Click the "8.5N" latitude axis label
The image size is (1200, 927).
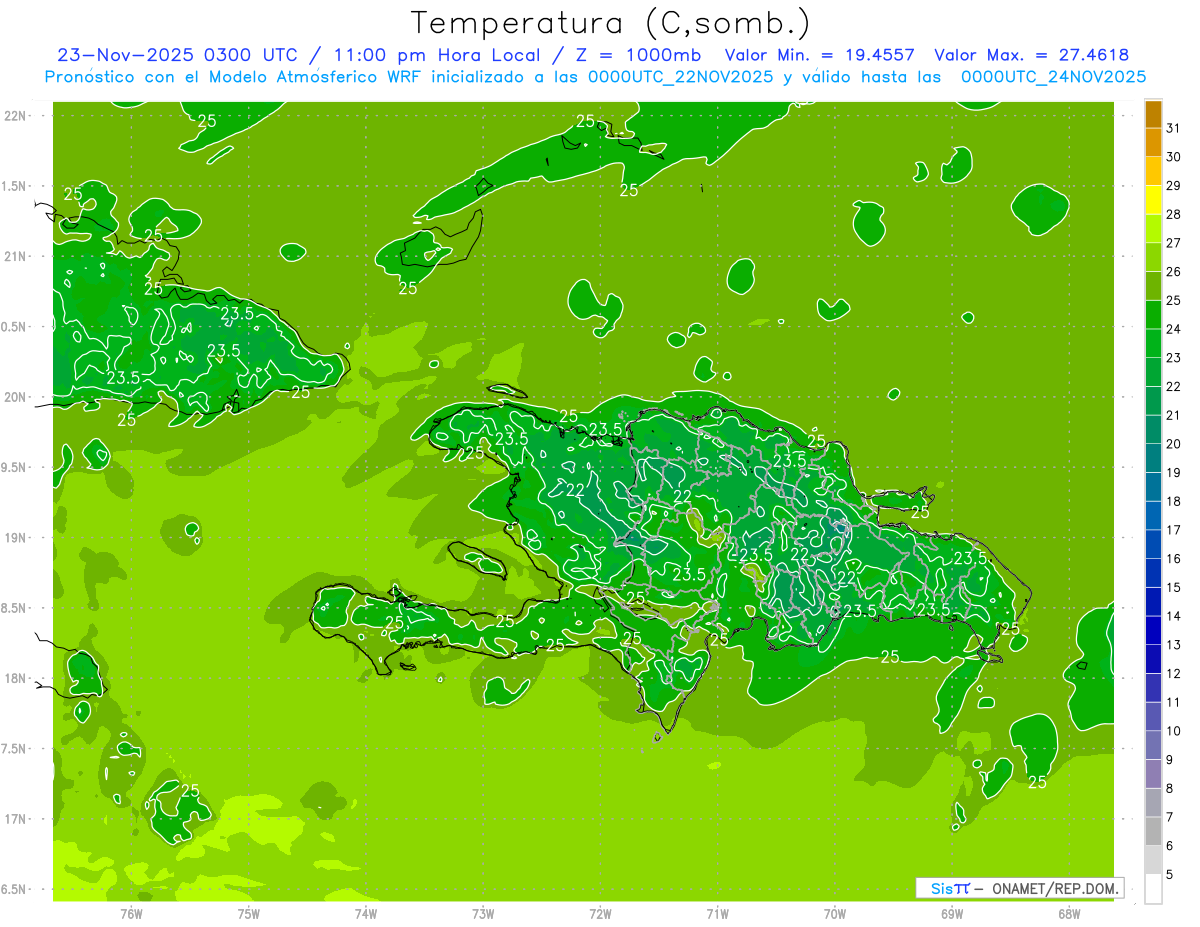coord(15,609)
